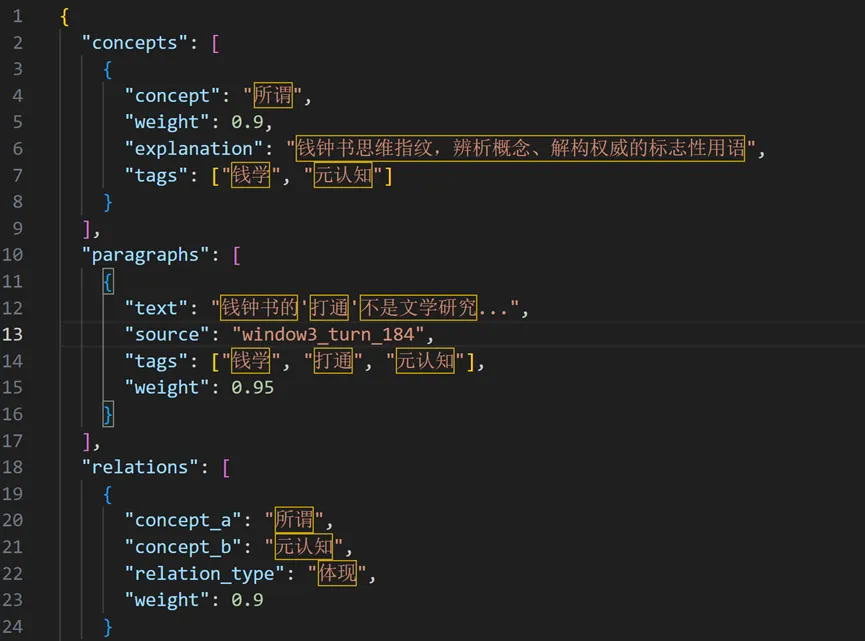The height and width of the screenshot is (641, 865).
Task: Click line number 1 in the gutter
Action: pyautogui.click(x=18, y=16)
